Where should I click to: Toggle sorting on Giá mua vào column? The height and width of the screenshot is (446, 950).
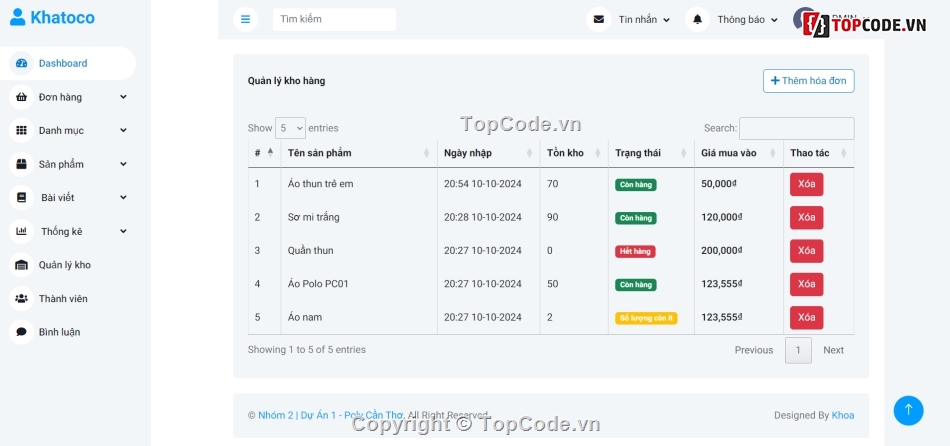(x=738, y=153)
